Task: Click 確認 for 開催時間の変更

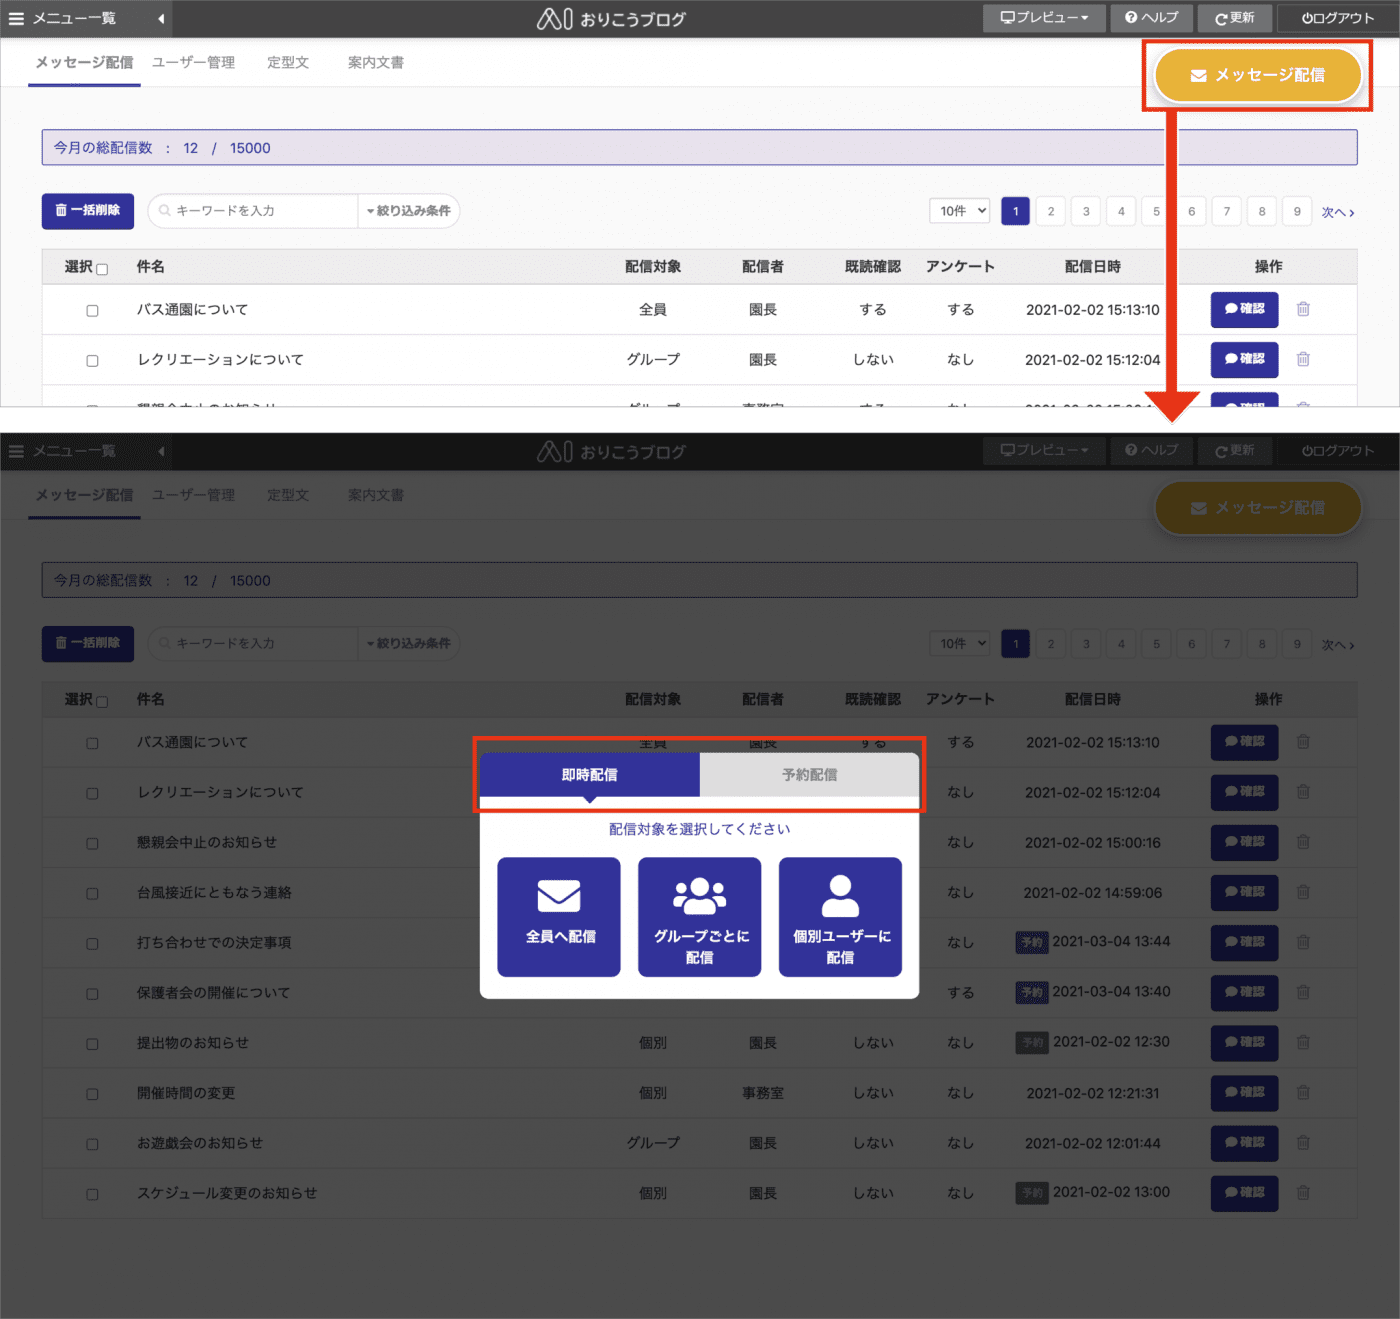Action: pos(1245,1092)
